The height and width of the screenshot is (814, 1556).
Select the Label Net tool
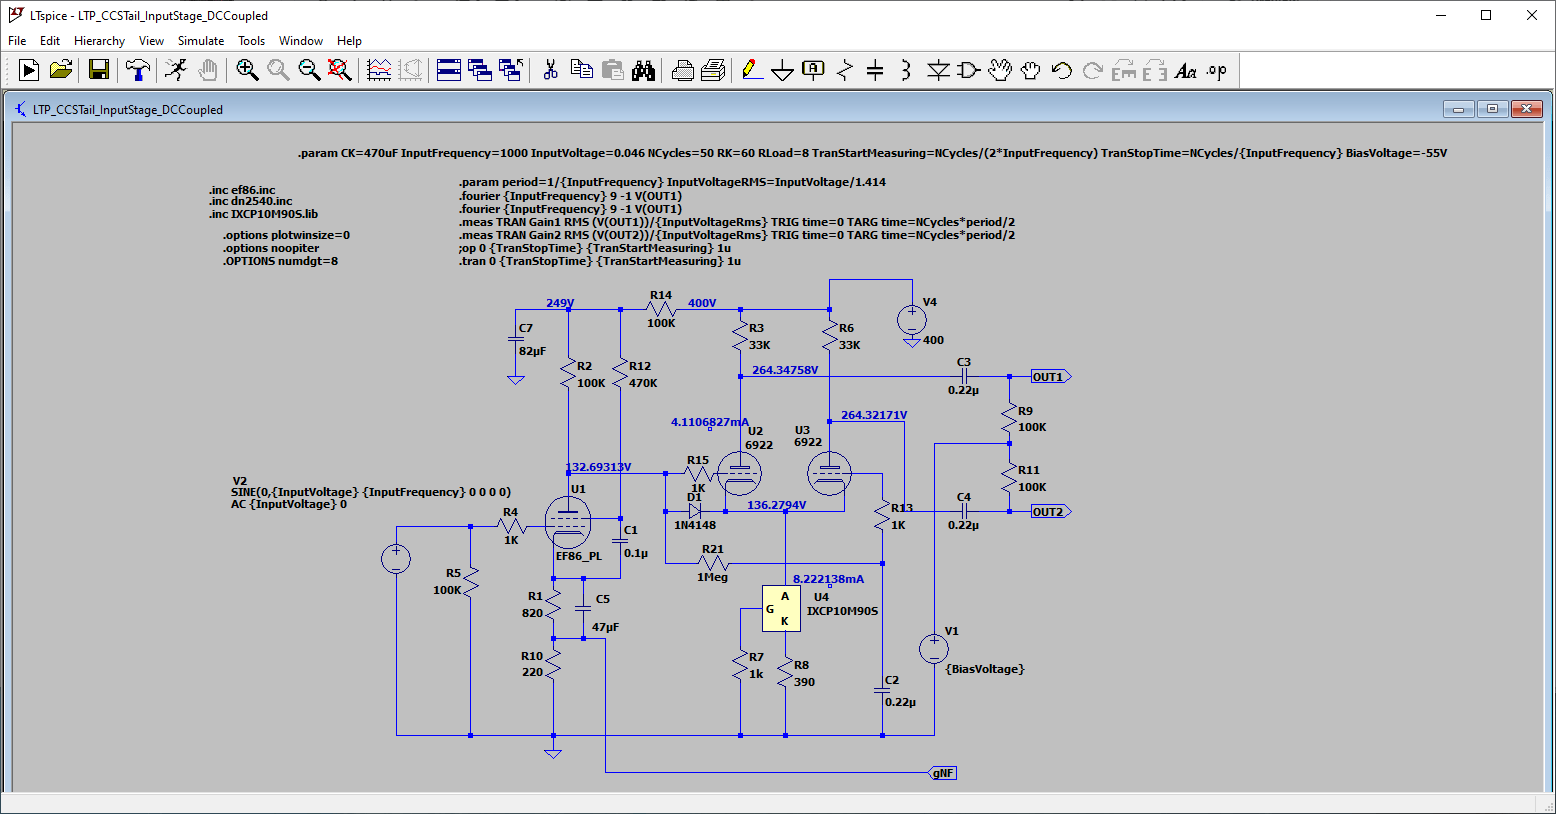point(814,70)
